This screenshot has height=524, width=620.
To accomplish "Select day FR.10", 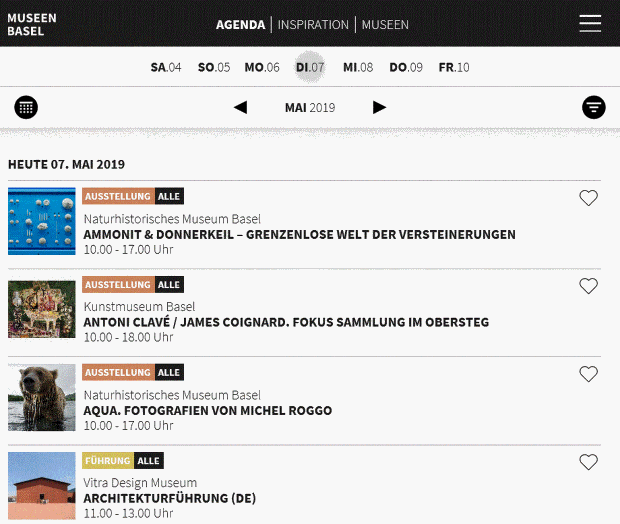I will (454, 67).
